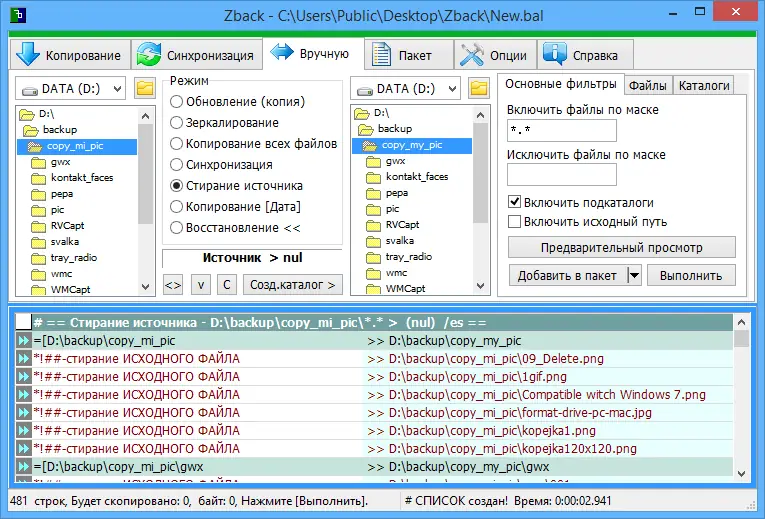765x519 pixels.
Task: Click Предварительный просмотр button
Action: pyautogui.click(x=622, y=247)
